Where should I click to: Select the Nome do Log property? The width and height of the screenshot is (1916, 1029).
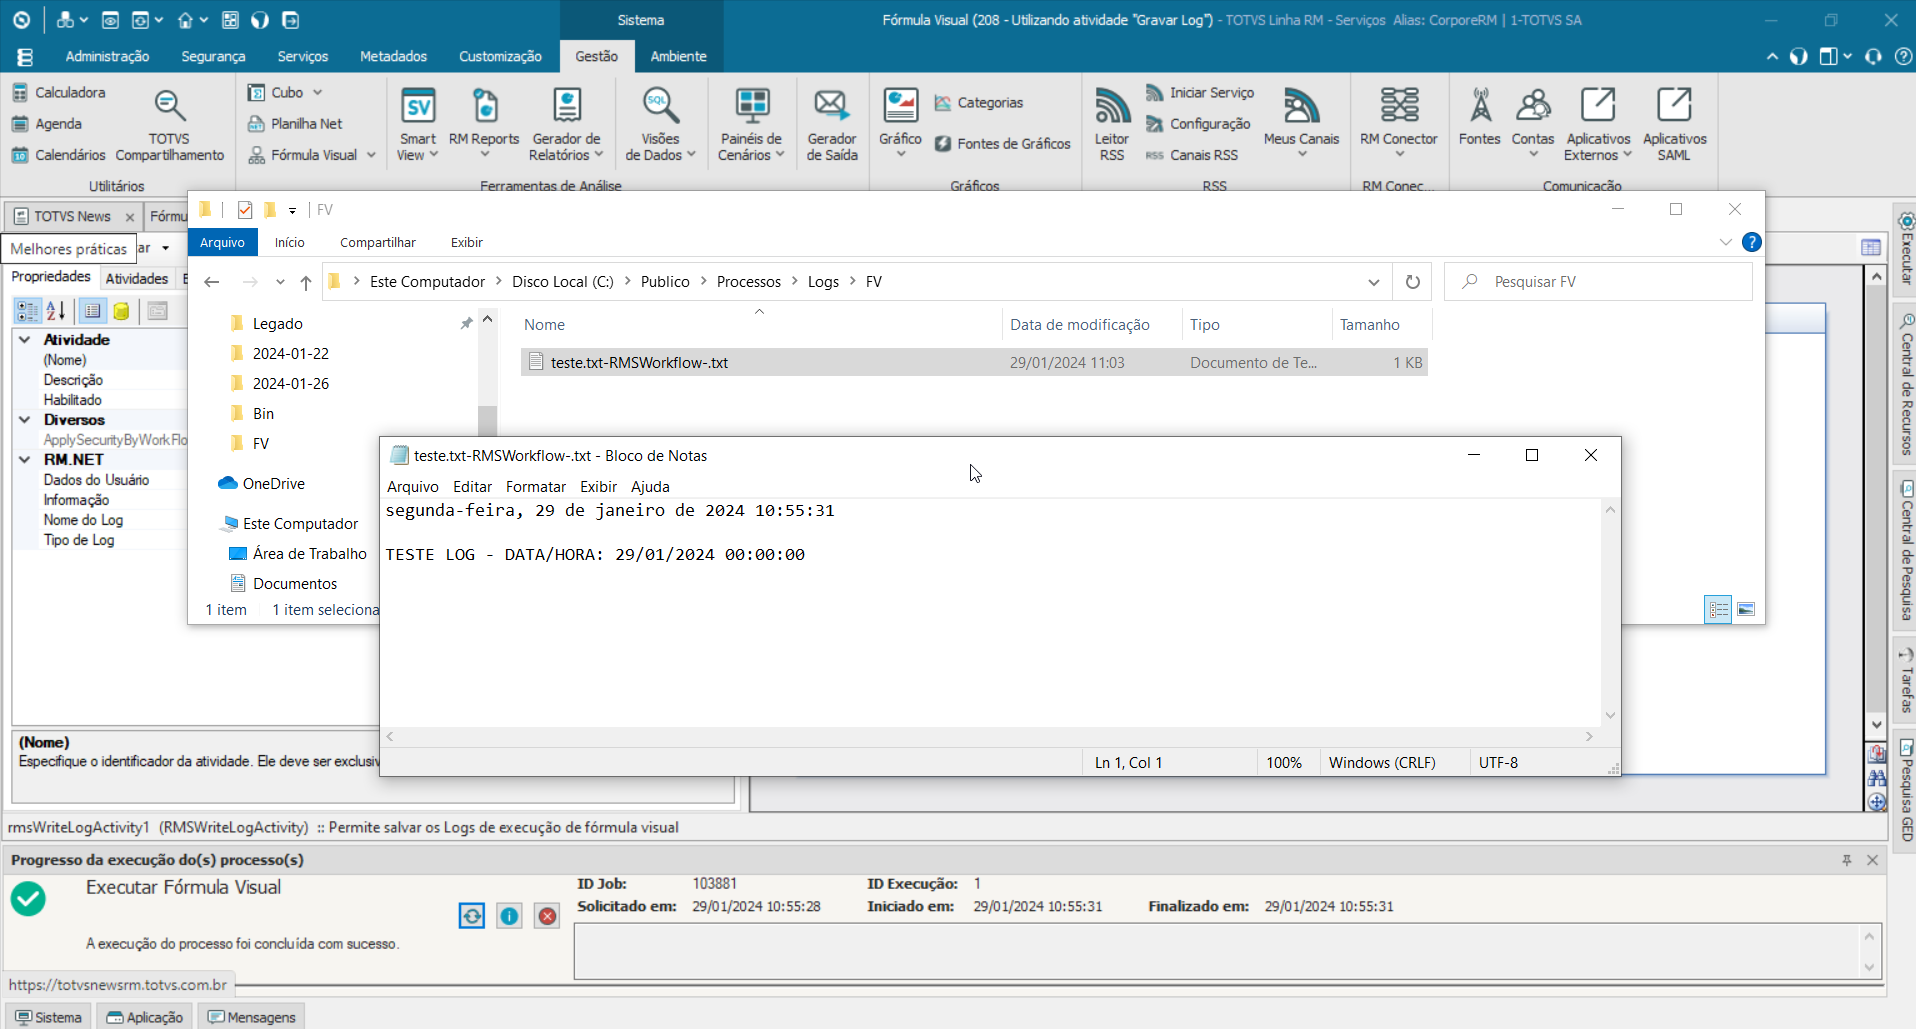click(83, 520)
